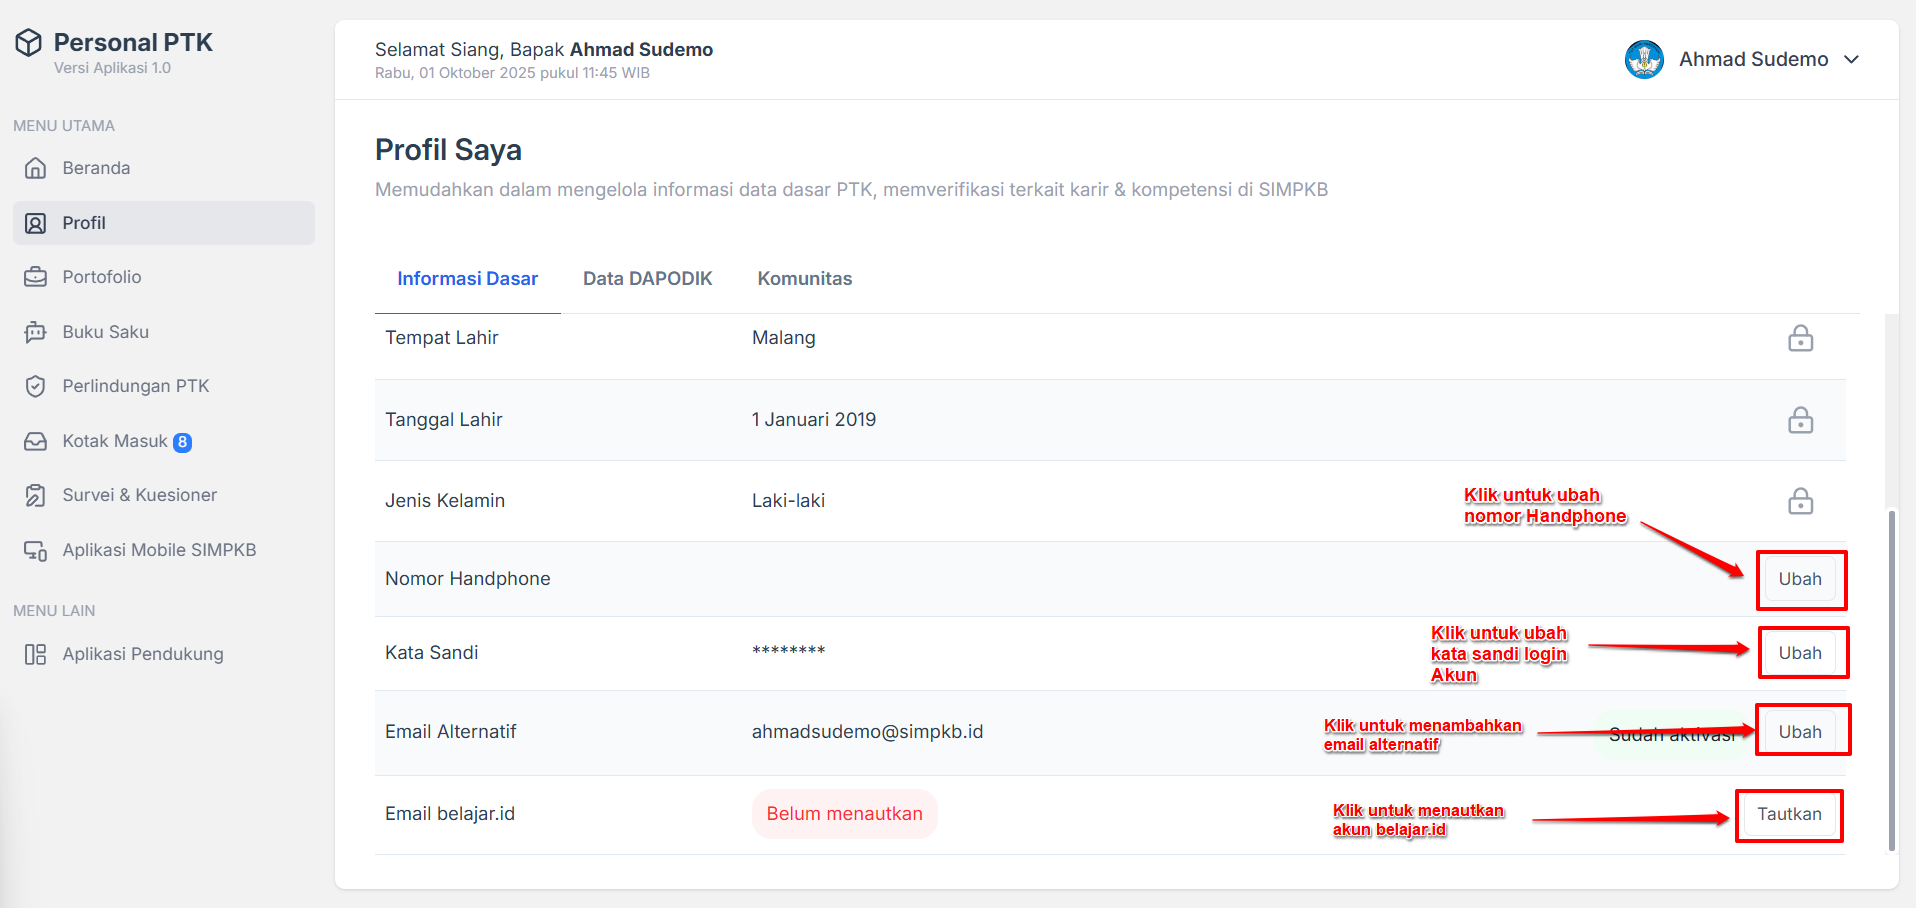Open Perlindungan PTK shield icon
Viewport: 1916px width, 908px height.
(x=36, y=386)
